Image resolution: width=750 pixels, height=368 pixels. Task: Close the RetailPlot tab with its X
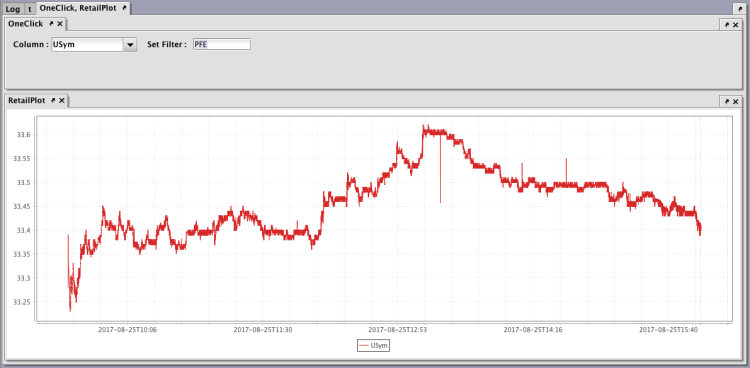[62, 100]
